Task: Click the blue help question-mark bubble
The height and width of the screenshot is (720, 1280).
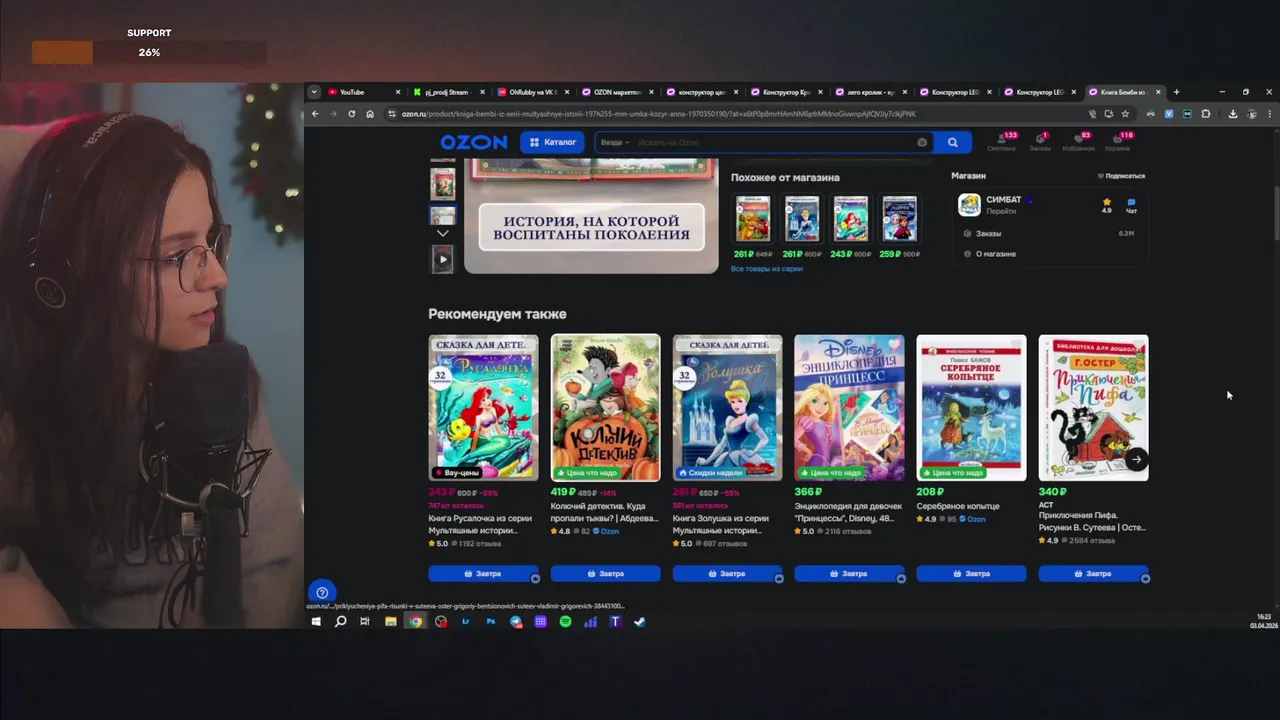Action: pyautogui.click(x=321, y=592)
